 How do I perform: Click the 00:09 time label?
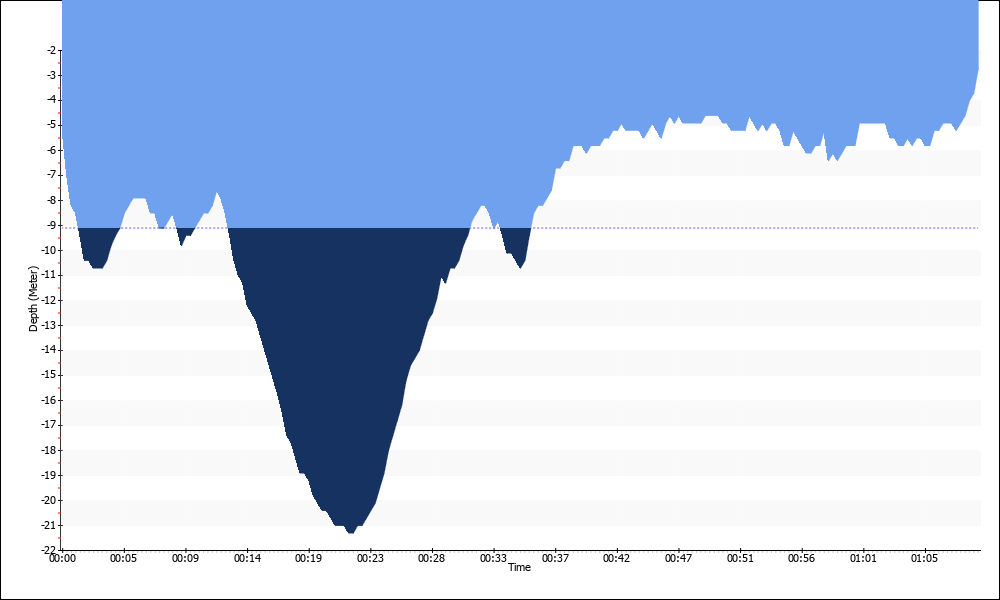(x=185, y=559)
